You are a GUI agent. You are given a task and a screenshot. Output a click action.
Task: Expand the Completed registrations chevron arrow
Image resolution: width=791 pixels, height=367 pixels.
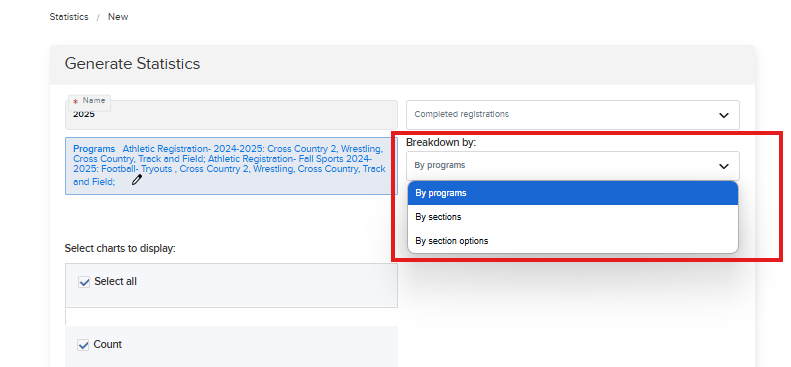click(723, 115)
